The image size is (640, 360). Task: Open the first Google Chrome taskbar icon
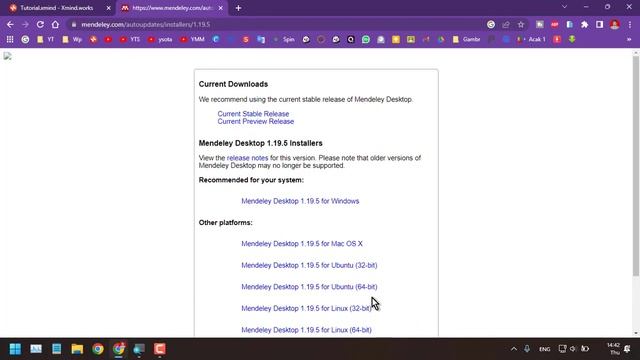click(x=98, y=349)
